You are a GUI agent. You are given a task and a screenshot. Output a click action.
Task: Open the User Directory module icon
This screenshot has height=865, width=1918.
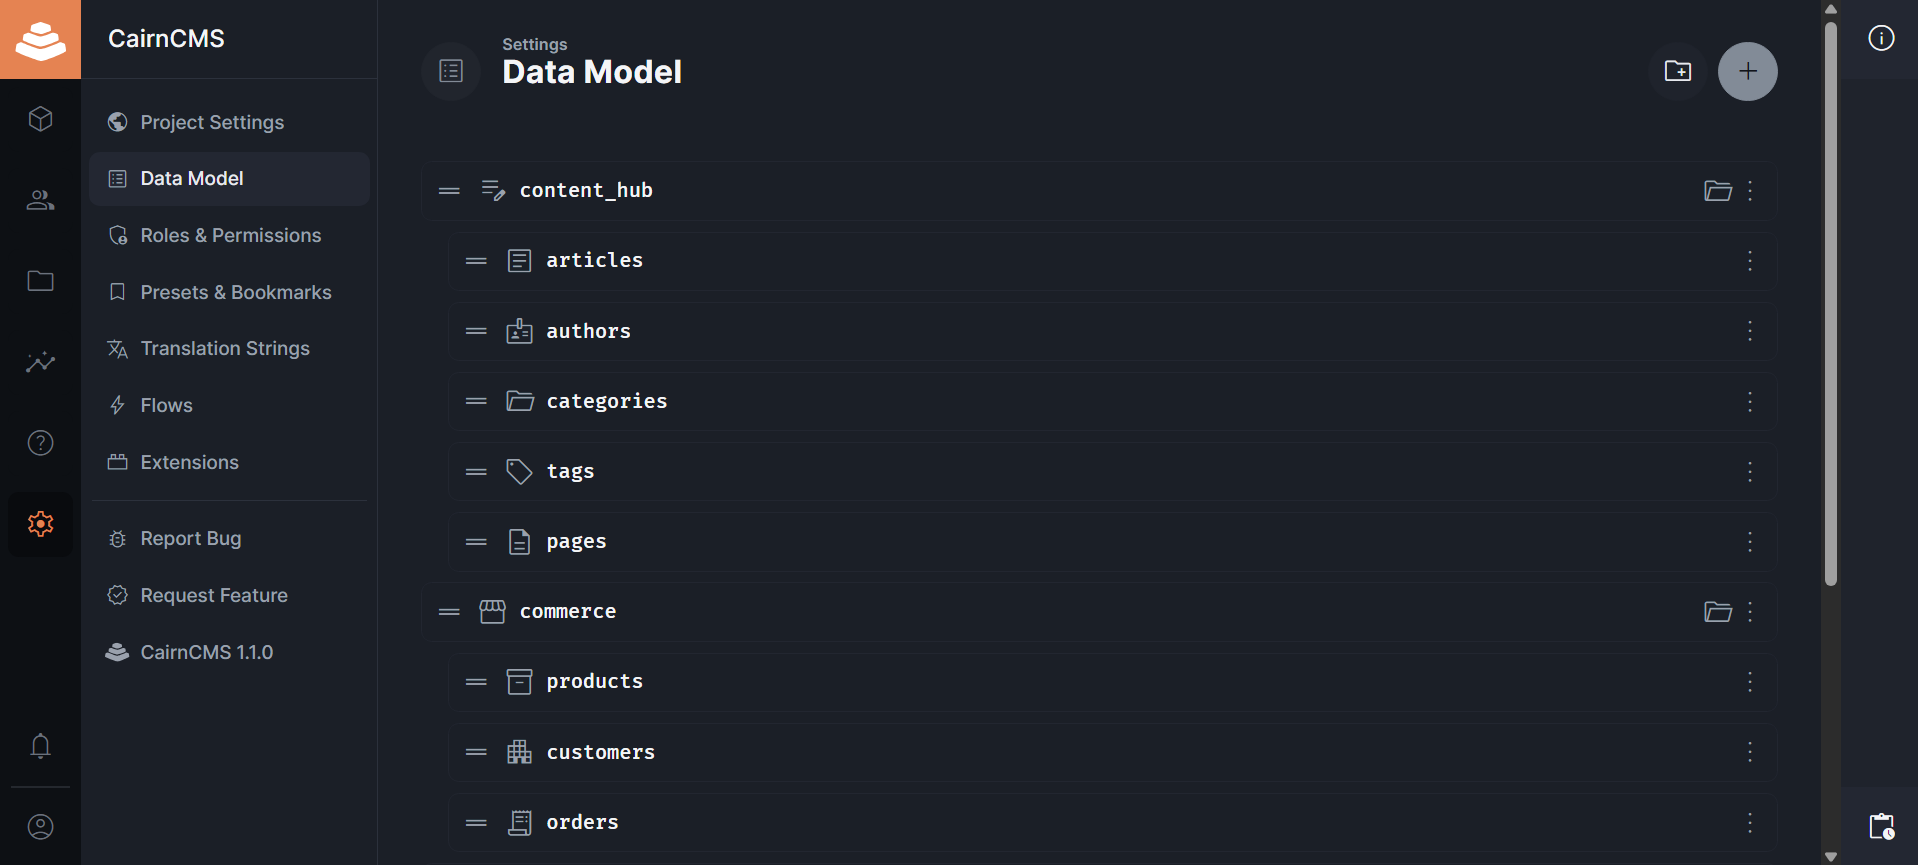coord(40,200)
